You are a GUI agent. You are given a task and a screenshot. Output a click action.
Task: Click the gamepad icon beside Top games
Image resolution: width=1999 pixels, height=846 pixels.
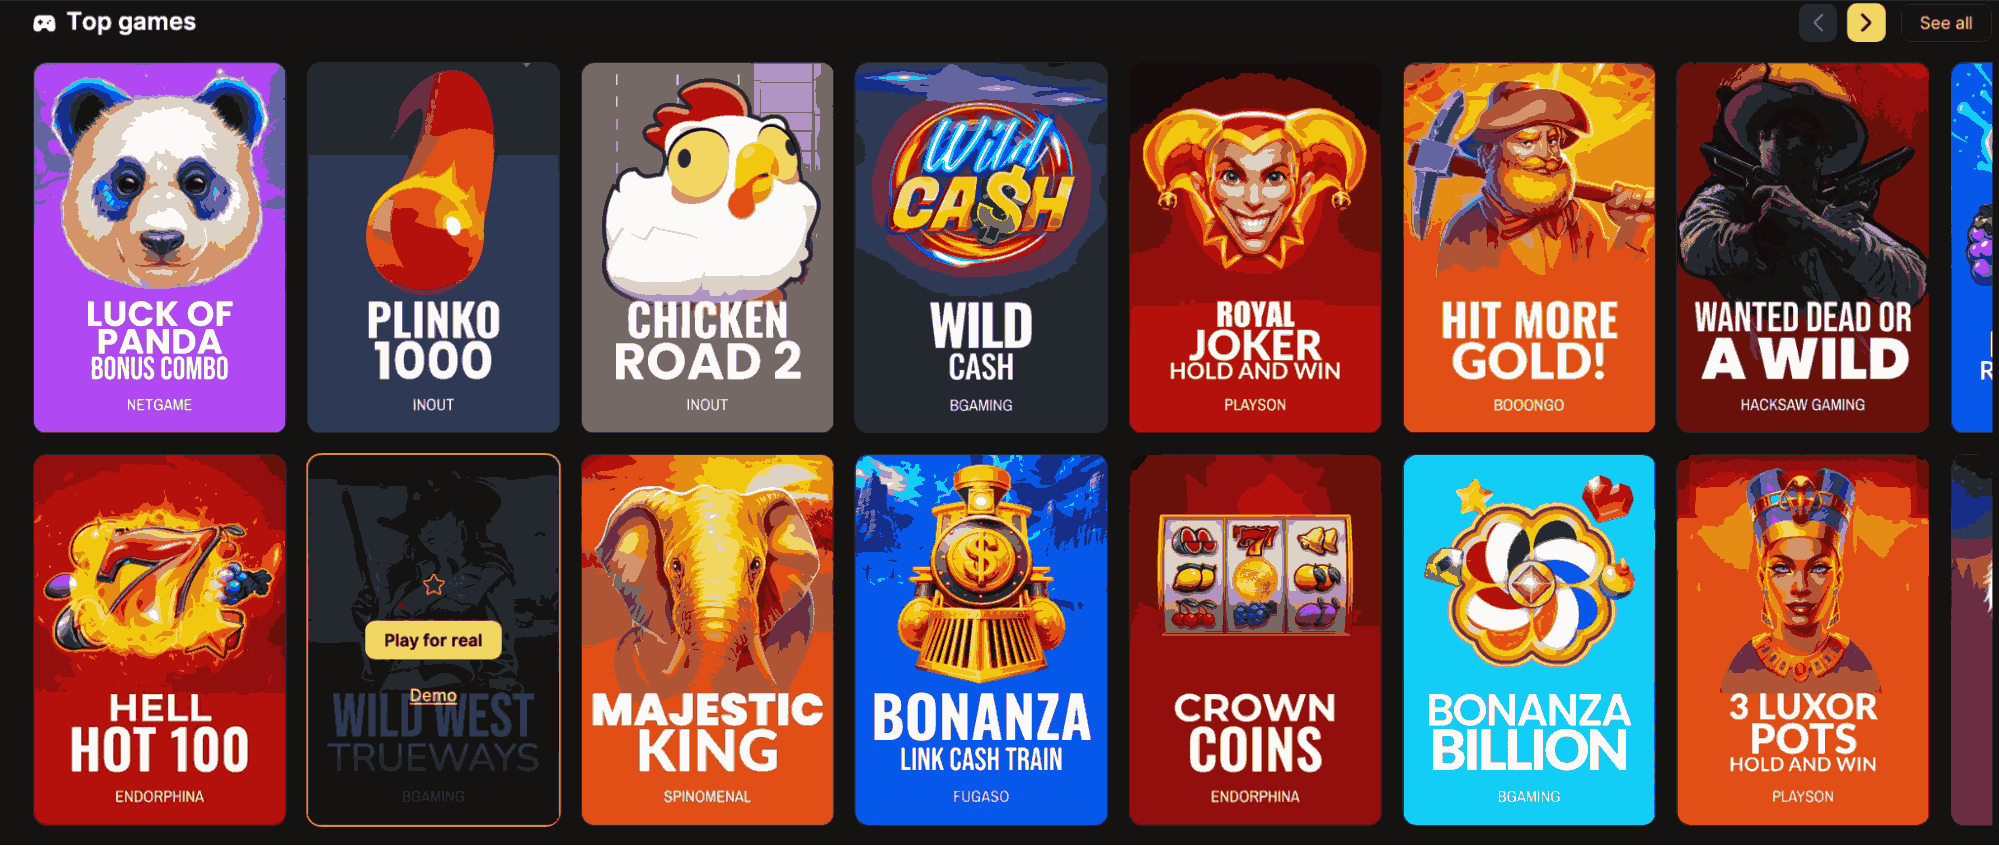pos(44,23)
